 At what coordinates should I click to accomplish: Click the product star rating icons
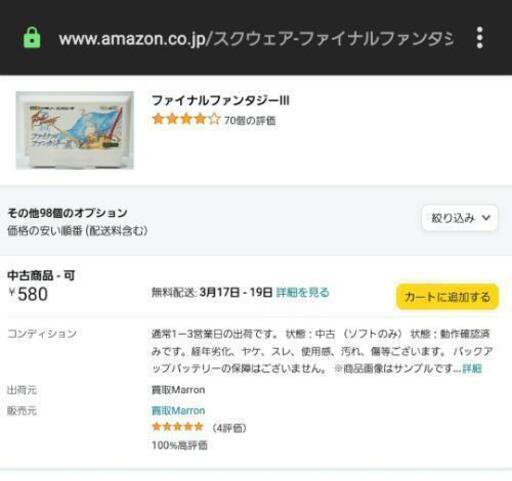point(186,119)
